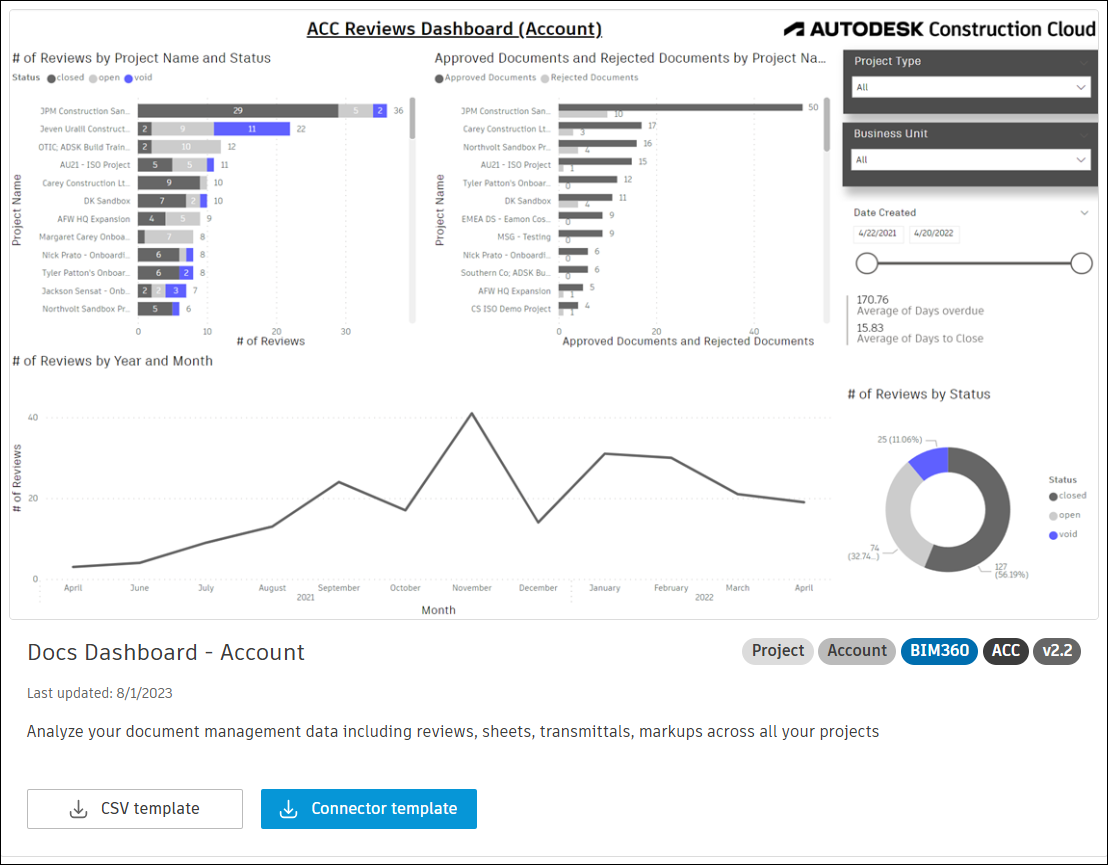Viewport: 1108px width, 865px height.
Task: Select the Account tag badge
Action: pos(856,651)
